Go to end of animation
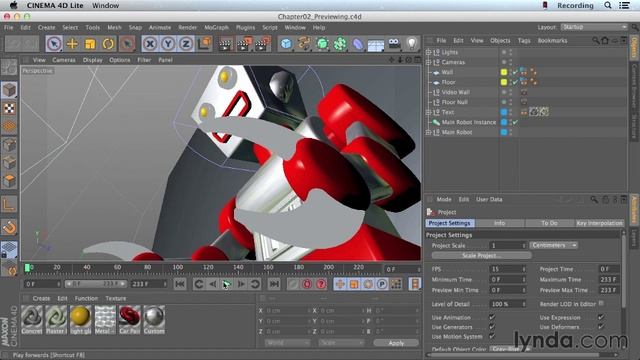The width and height of the screenshot is (640, 360). [274, 284]
